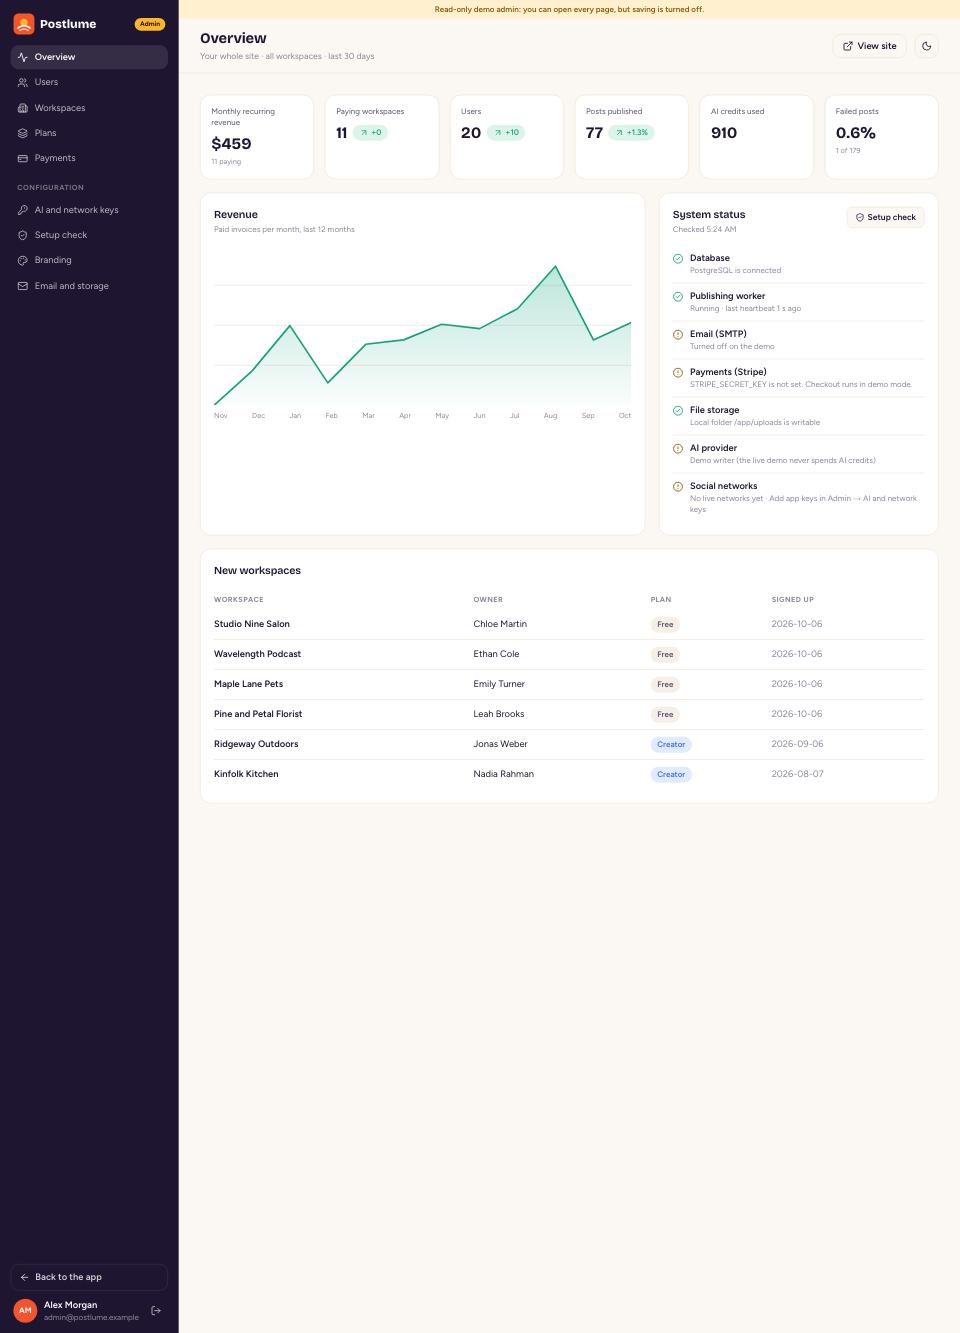Click the Database green check status icon

pos(678,258)
